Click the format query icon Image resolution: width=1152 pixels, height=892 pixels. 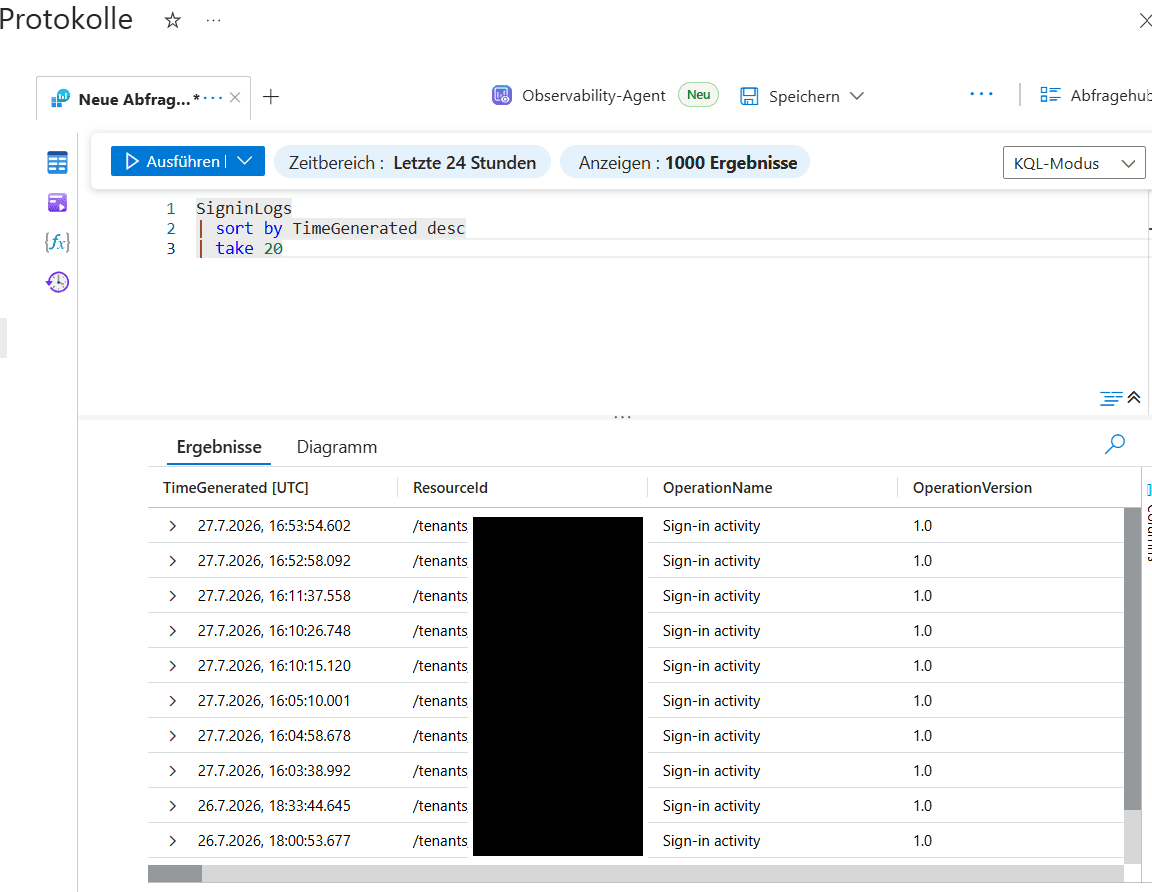(x=1111, y=398)
